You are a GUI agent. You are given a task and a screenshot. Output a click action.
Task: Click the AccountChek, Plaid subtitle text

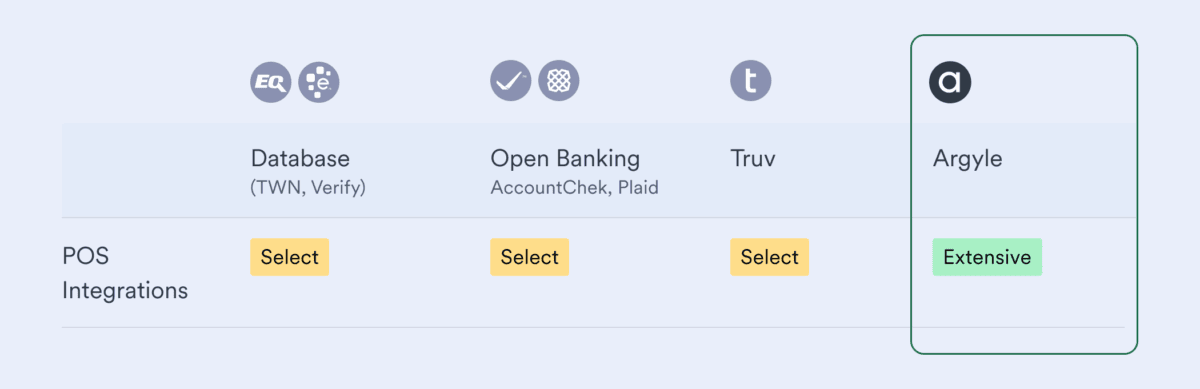[574, 188]
